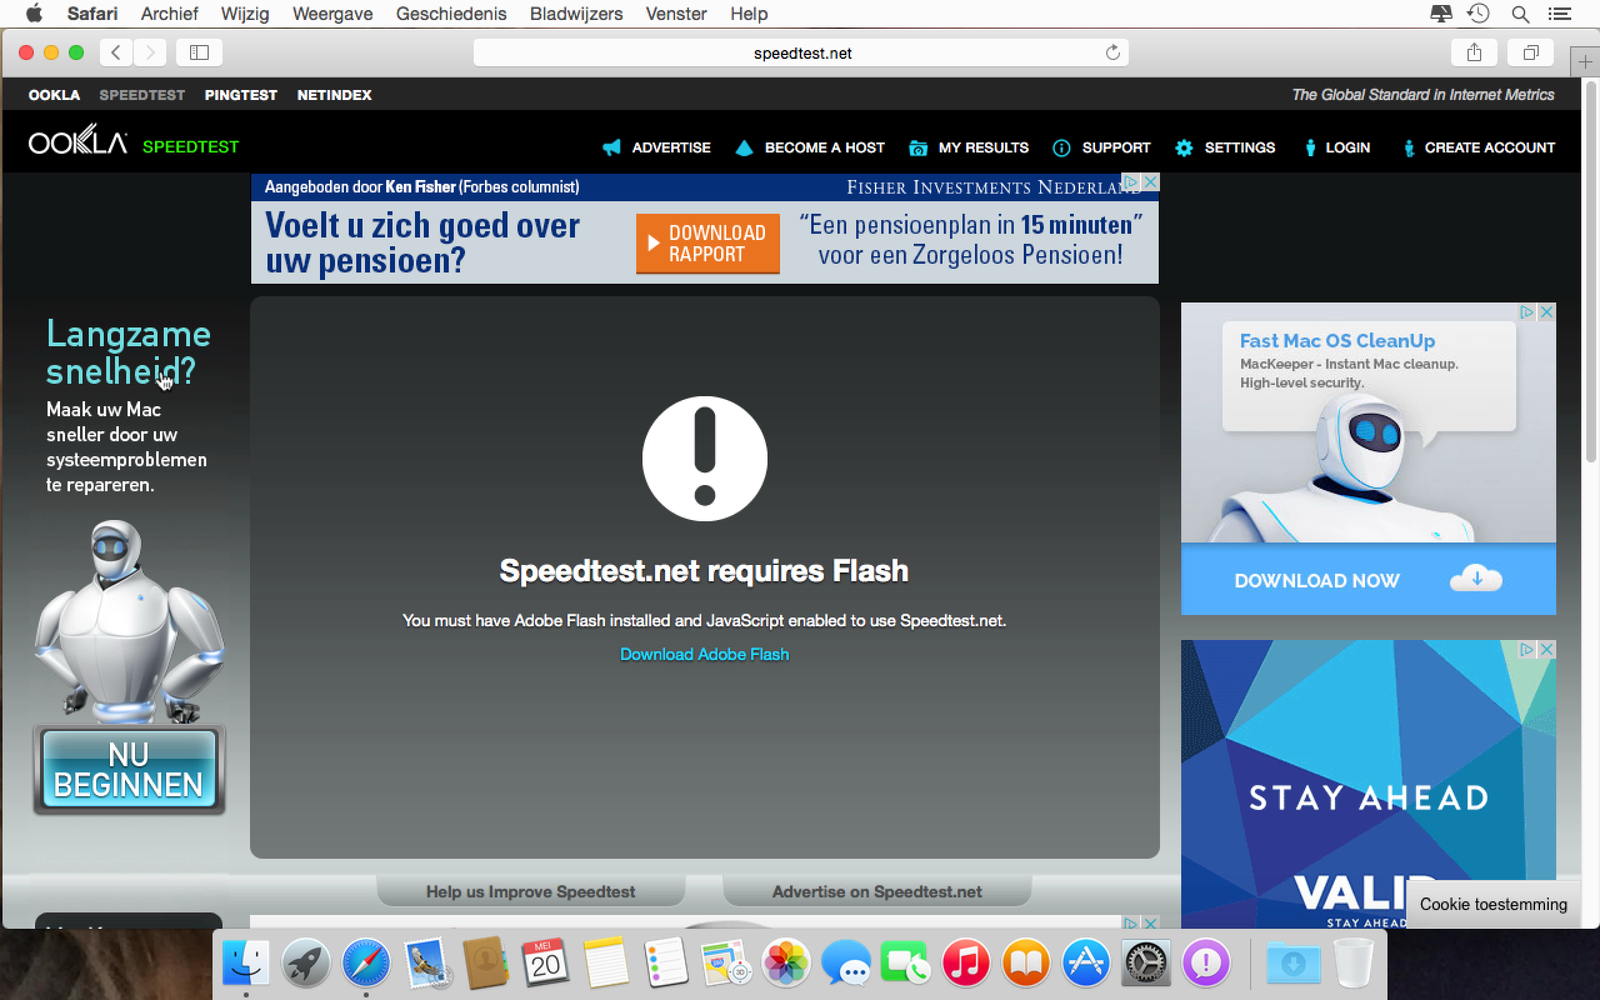The width and height of the screenshot is (1600, 1000).
Task: Click the NU BEGINNEN button
Action: [x=129, y=770]
